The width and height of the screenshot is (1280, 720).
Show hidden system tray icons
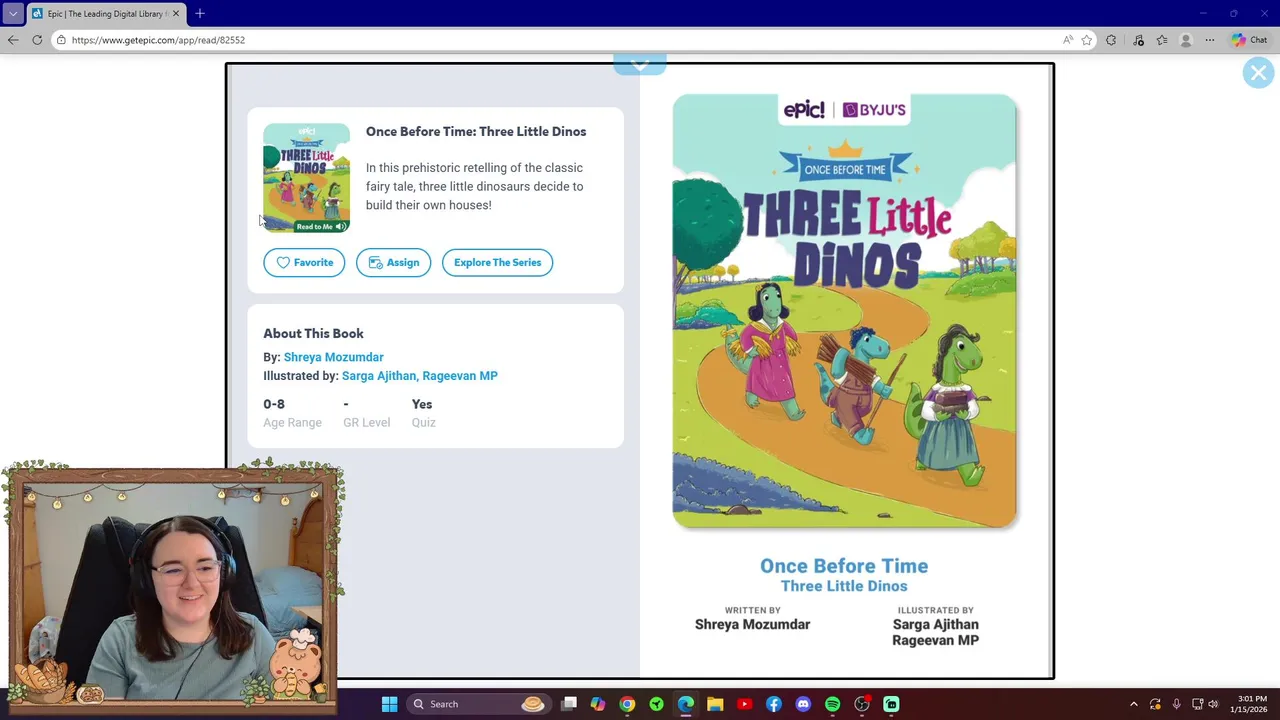[x=1133, y=704]
